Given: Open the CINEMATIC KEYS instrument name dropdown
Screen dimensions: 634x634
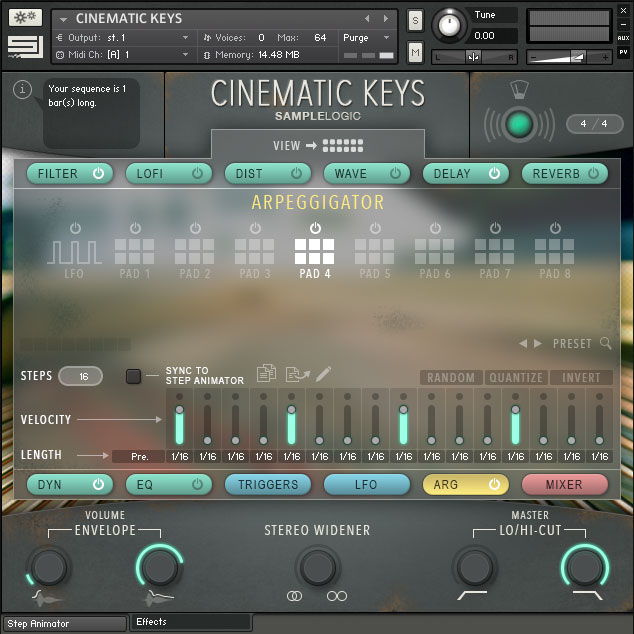Looking at the screenshot, I should (x=64, y=18).
